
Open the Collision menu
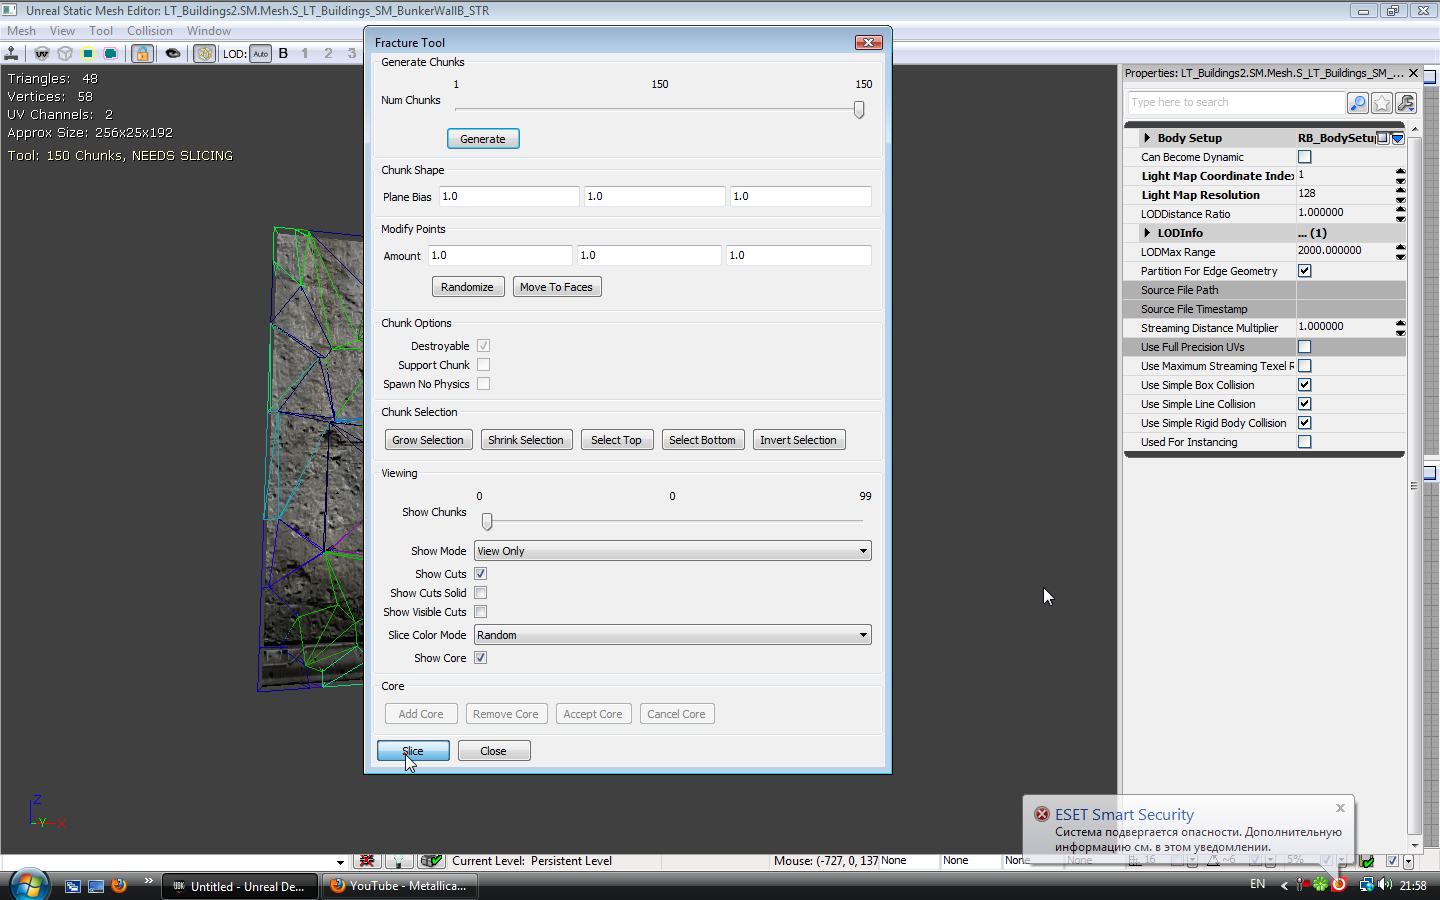tap(149, 31)
